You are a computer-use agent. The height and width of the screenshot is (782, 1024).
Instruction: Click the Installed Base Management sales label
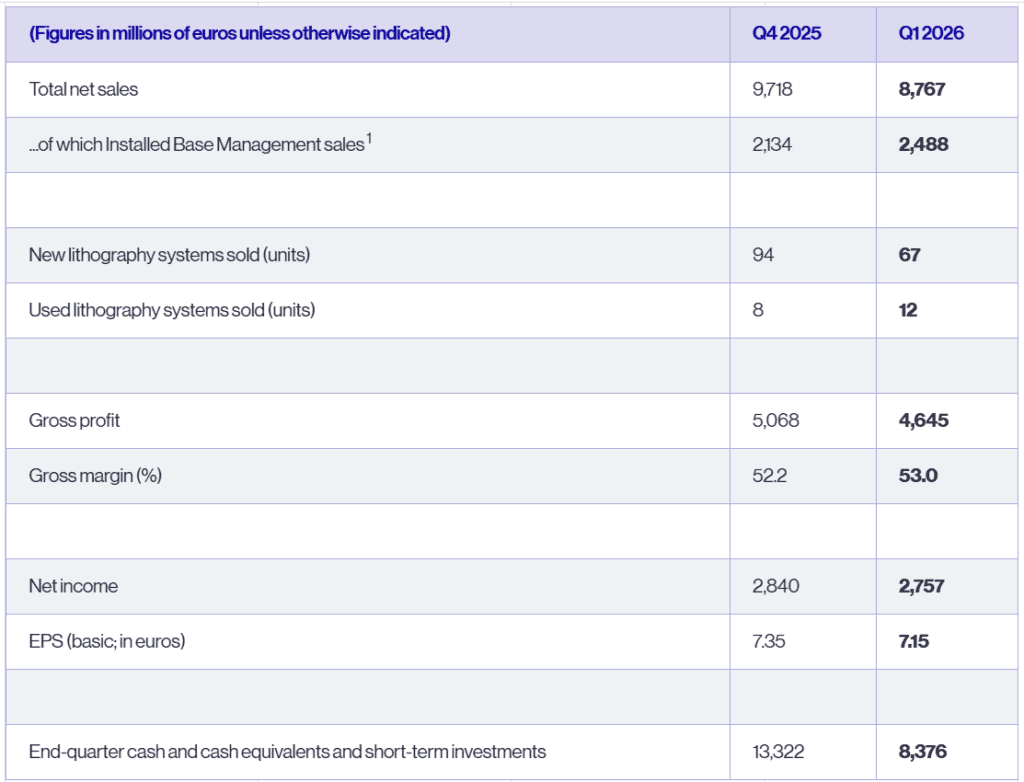[x=196, y=145]
